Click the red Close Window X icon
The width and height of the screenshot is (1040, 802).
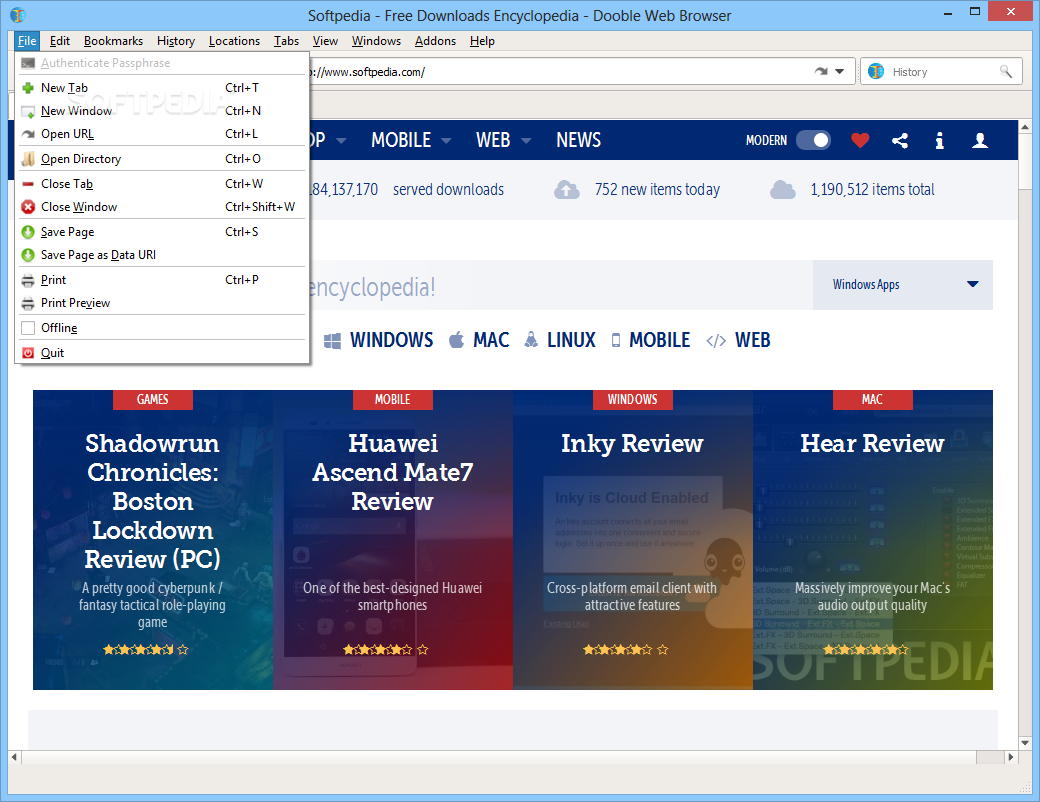(x=28, y=207)
